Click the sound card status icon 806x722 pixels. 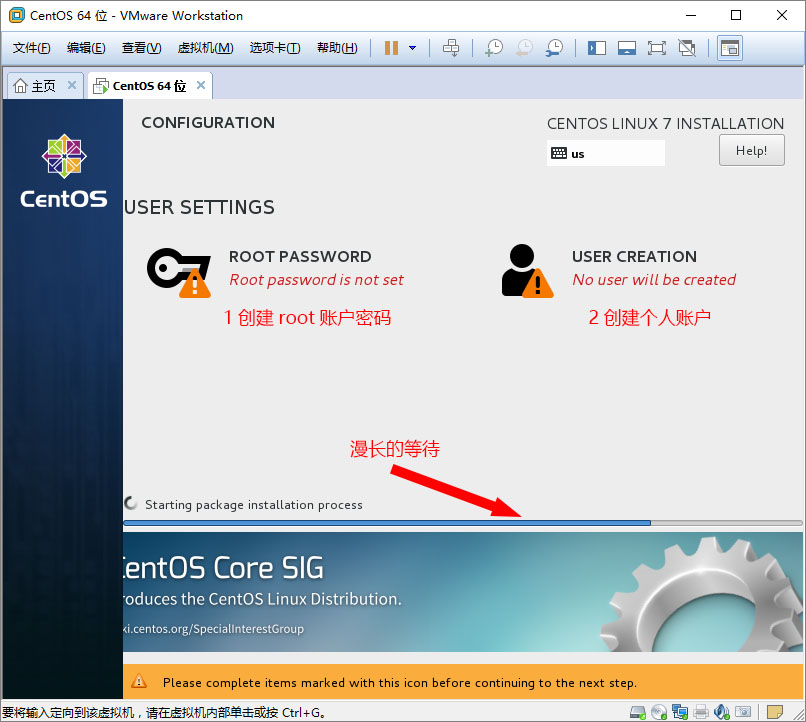tap(723, 711)
